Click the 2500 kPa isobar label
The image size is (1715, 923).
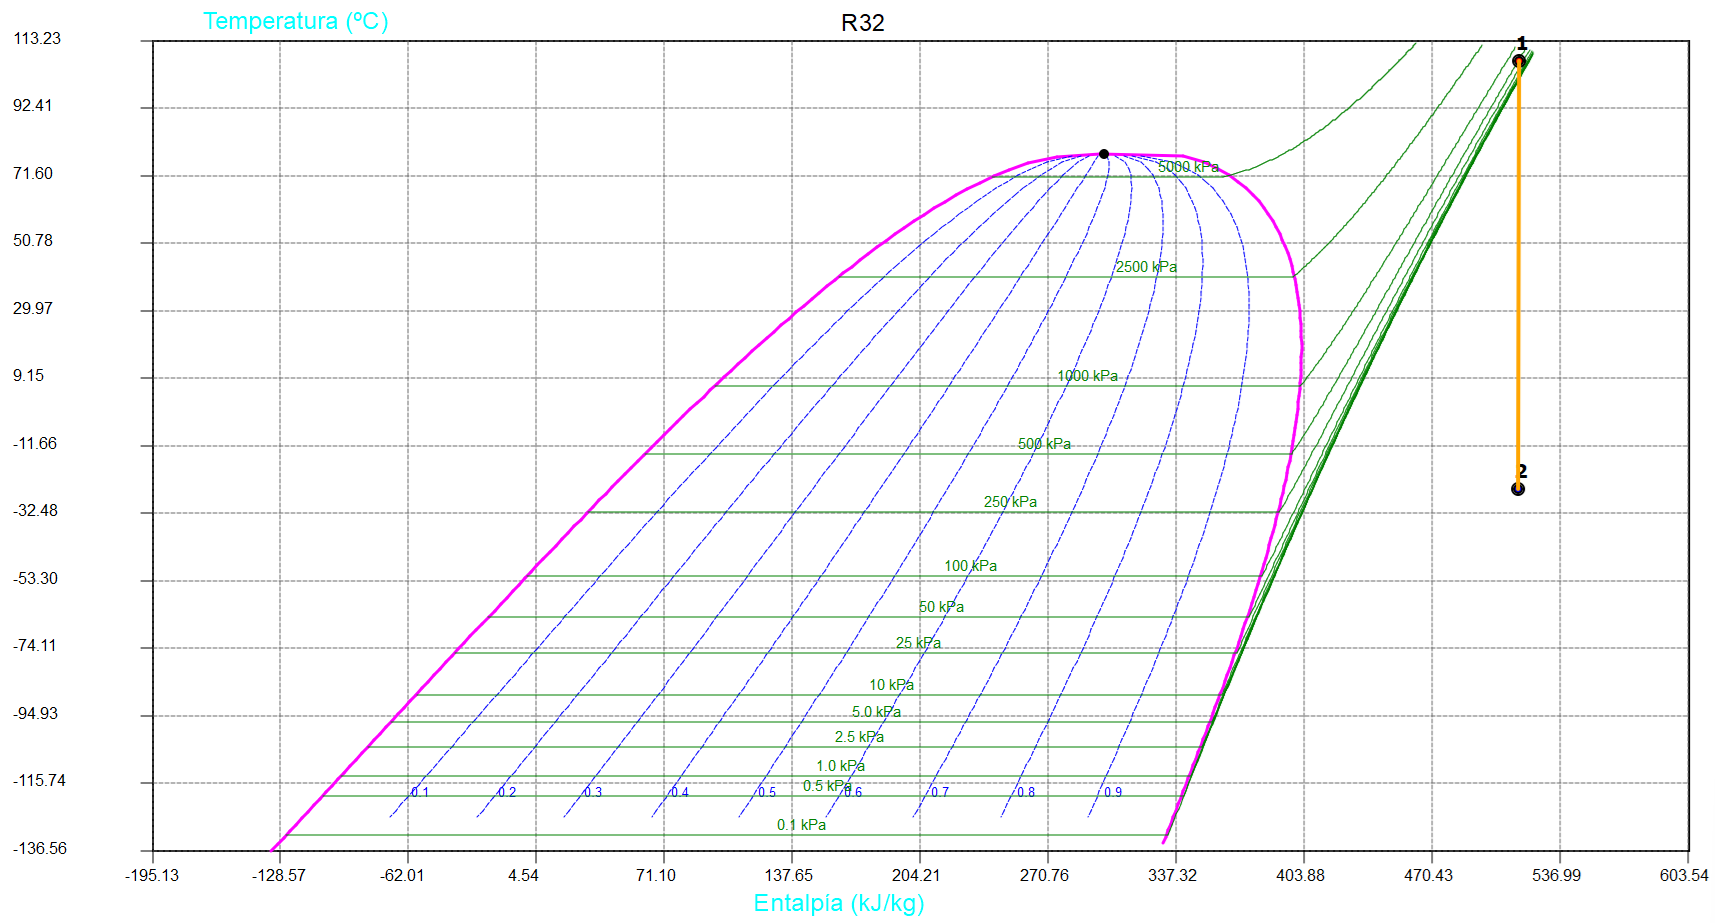[x=1146, y=267]
